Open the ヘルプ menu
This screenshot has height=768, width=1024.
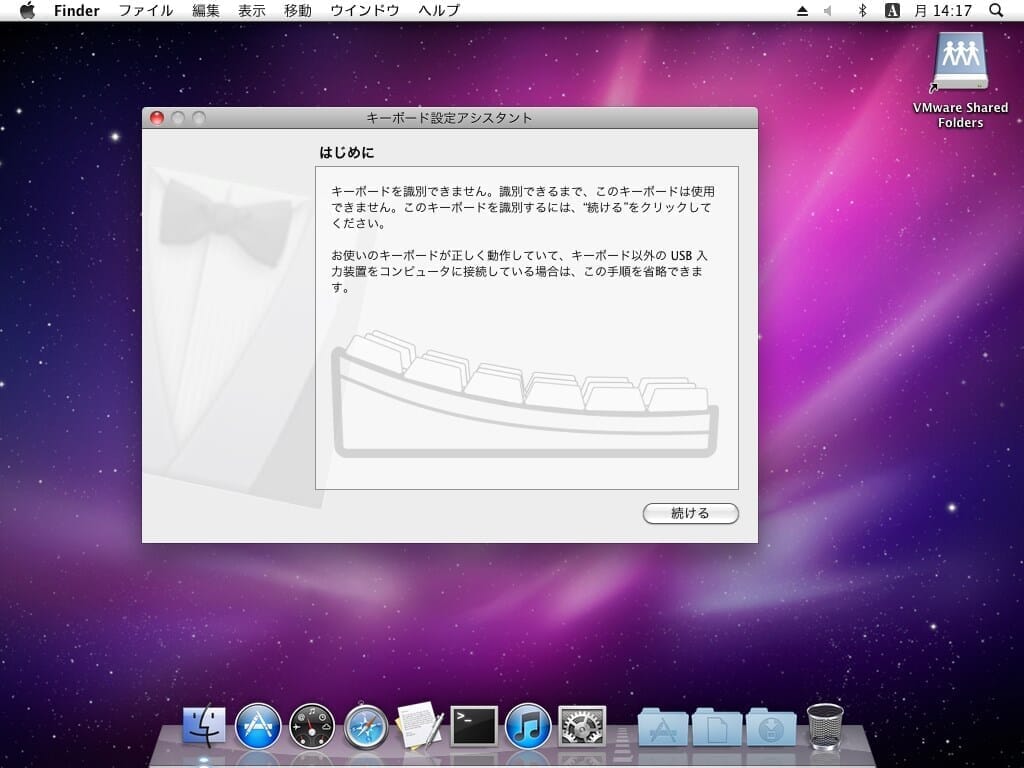point(439,10)
